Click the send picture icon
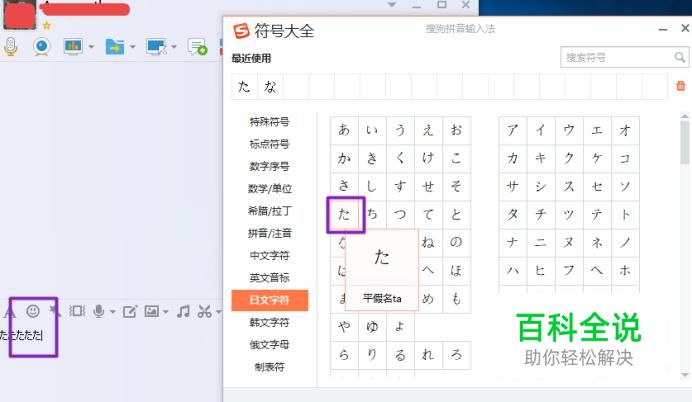692x402 pixels. point(151,311)
